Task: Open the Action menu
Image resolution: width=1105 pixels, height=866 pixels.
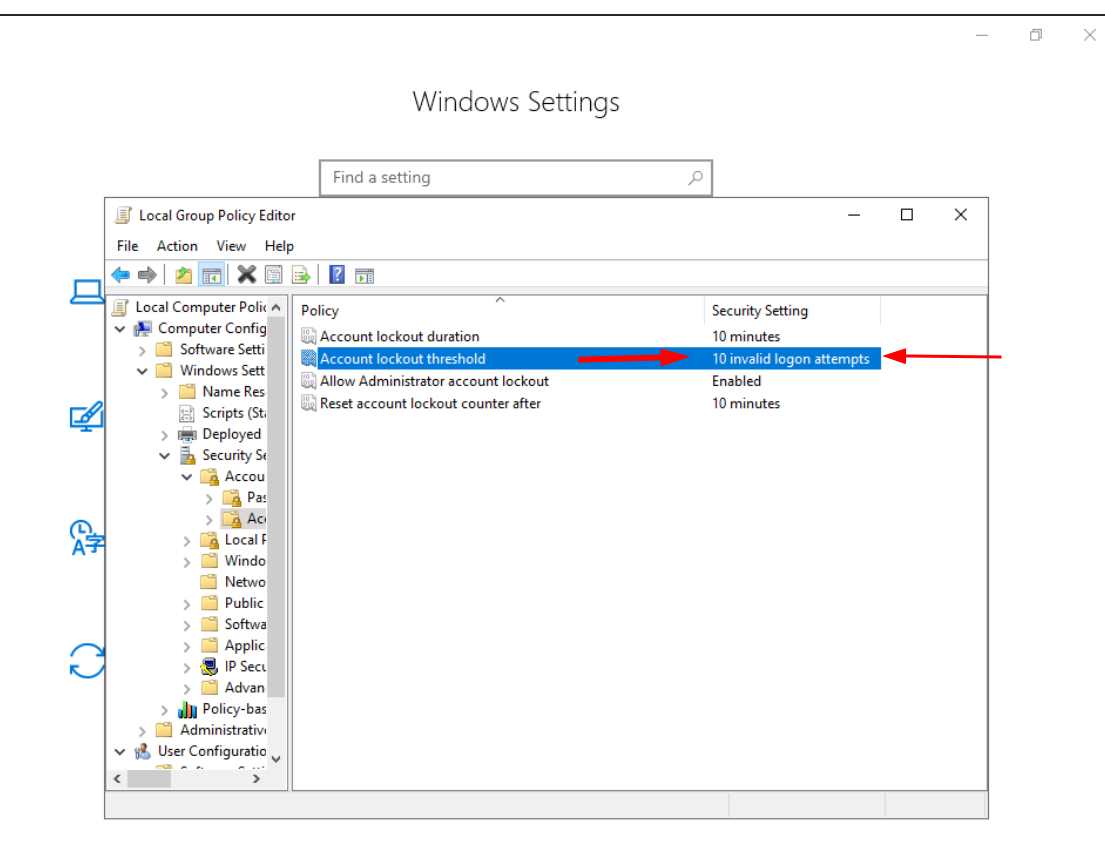Action: click(x=177, y=246)
